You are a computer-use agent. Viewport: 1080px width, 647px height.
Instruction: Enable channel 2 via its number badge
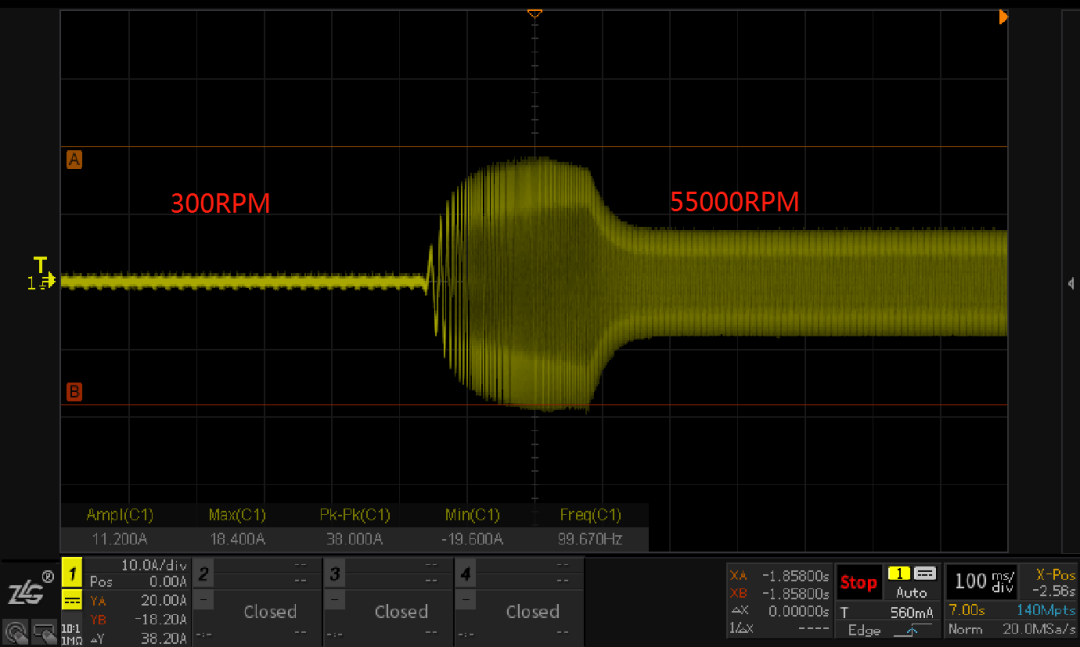[203, 574]
